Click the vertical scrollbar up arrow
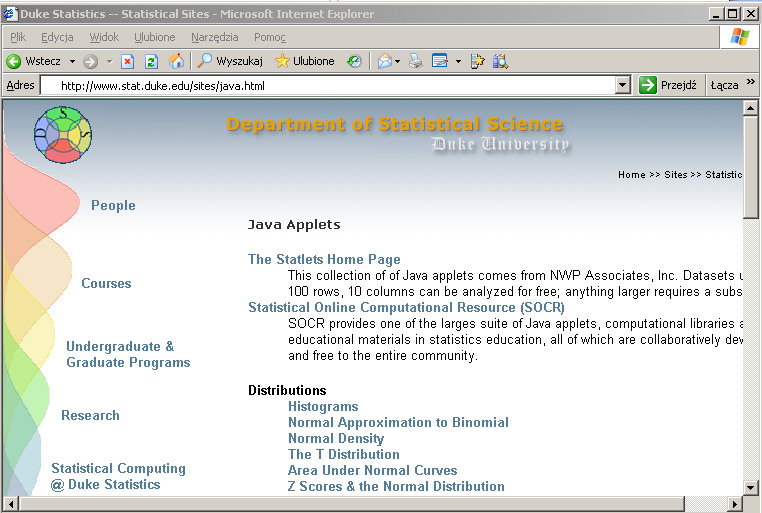The image size is (762, 513). pos(750,108)
